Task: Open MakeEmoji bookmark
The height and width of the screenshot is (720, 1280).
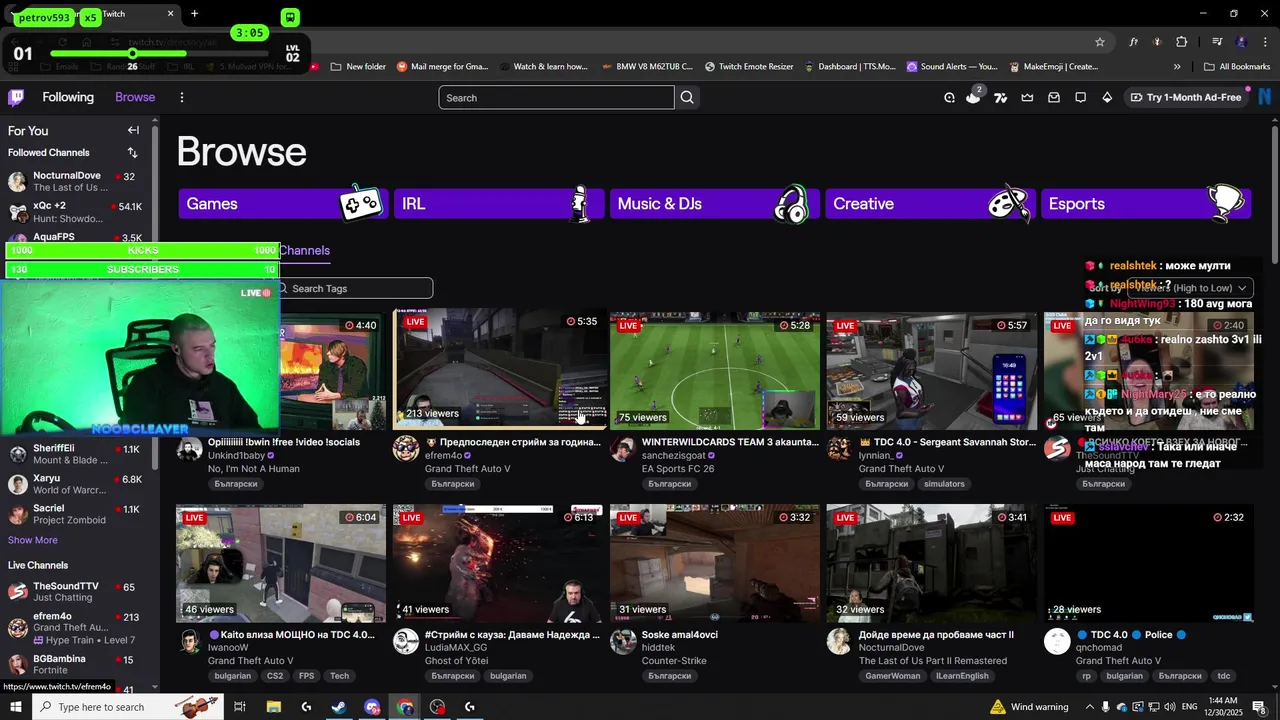Action: pyautogui.click(x=1054, y=67)
